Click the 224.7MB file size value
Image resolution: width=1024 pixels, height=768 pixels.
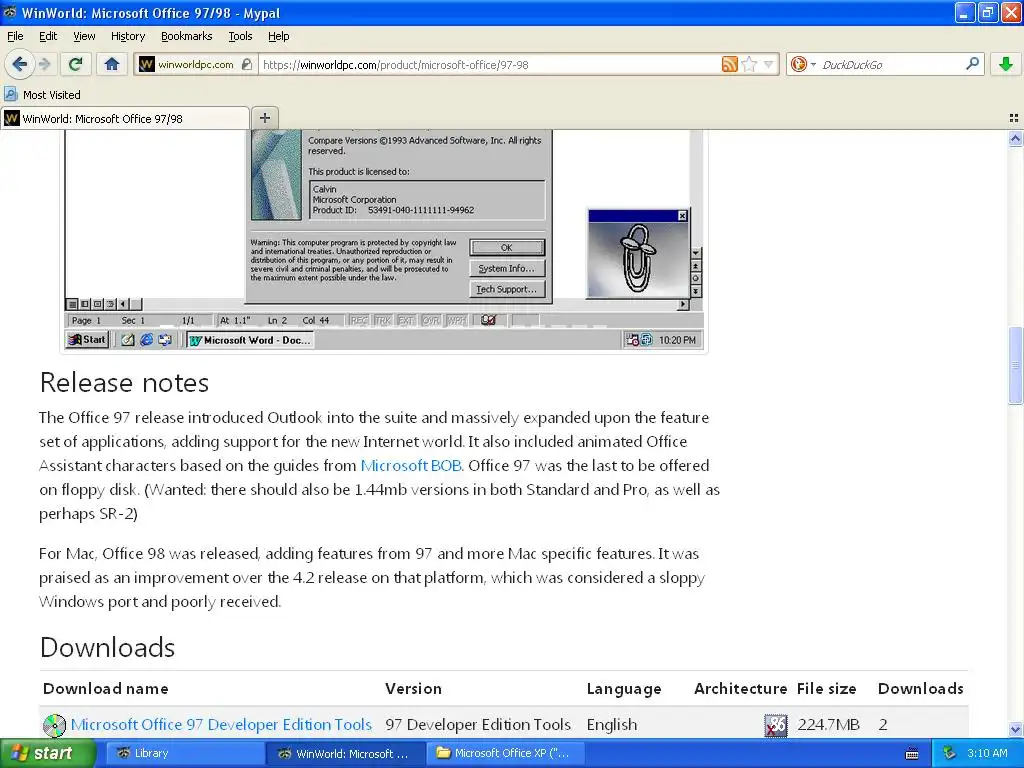828,724
